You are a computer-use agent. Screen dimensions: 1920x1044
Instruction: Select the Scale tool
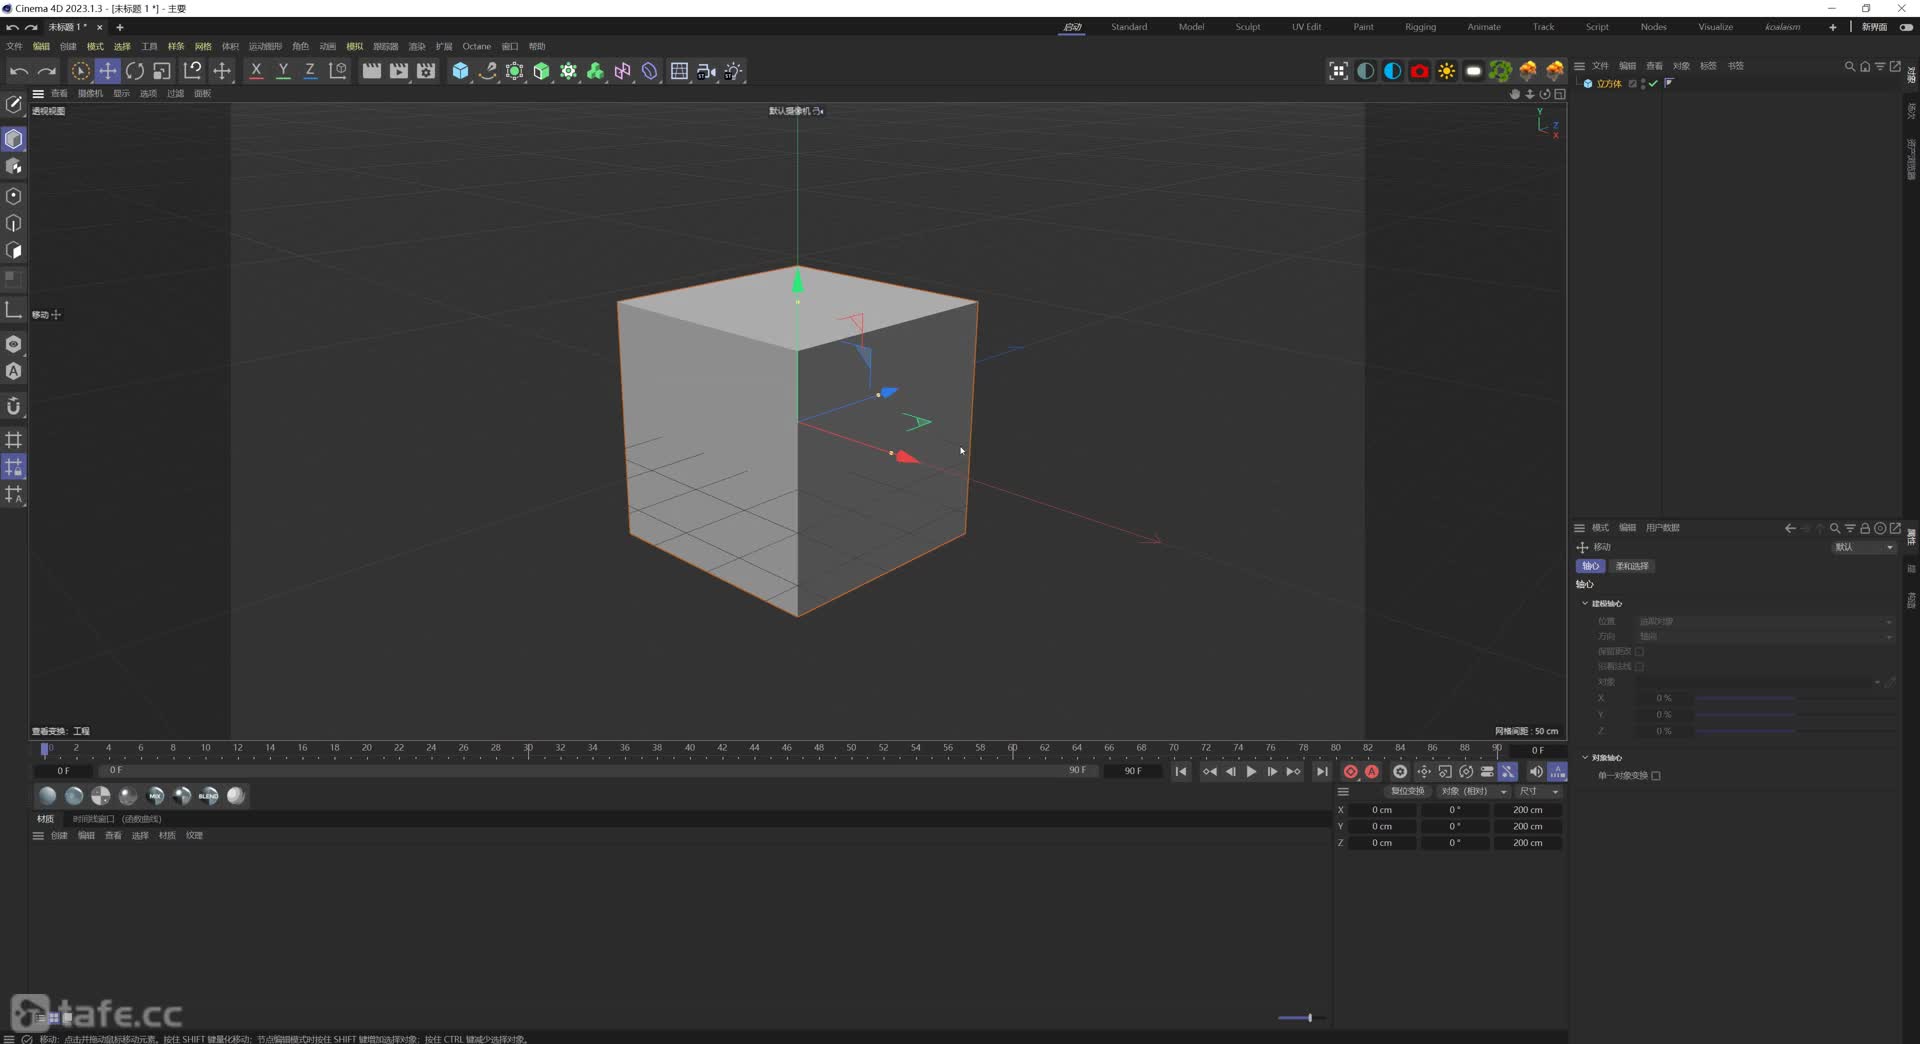161,71
